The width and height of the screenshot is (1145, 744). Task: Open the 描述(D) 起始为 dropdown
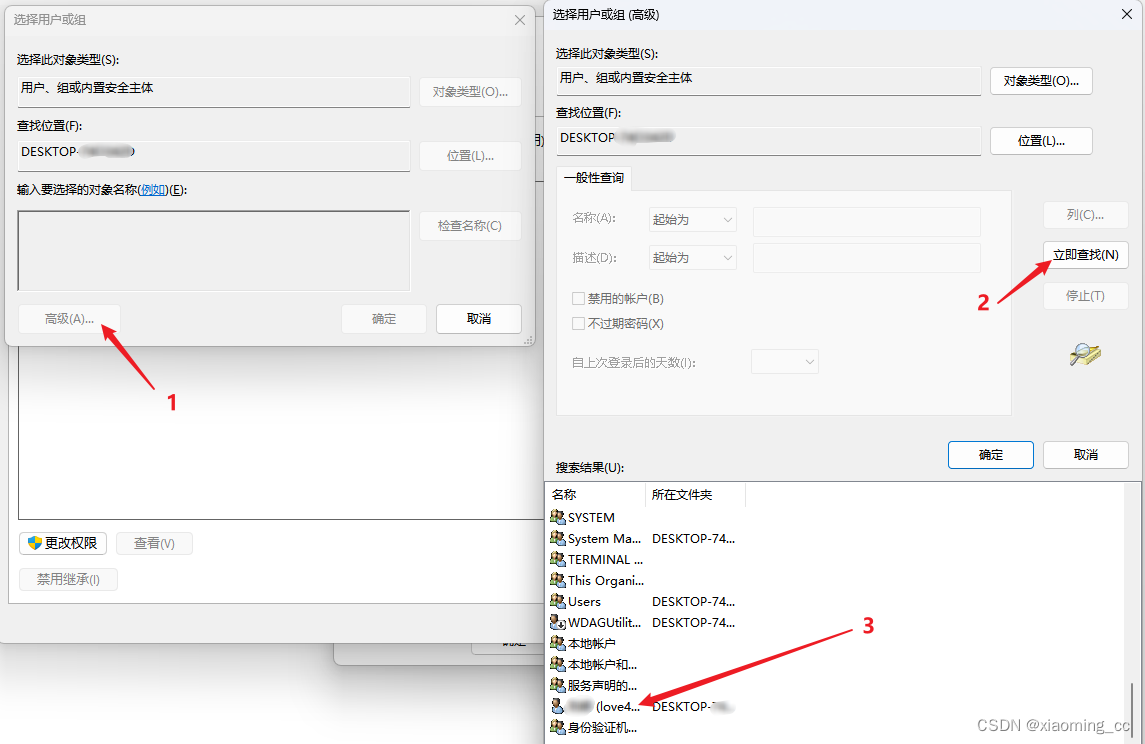coord(692,258)
